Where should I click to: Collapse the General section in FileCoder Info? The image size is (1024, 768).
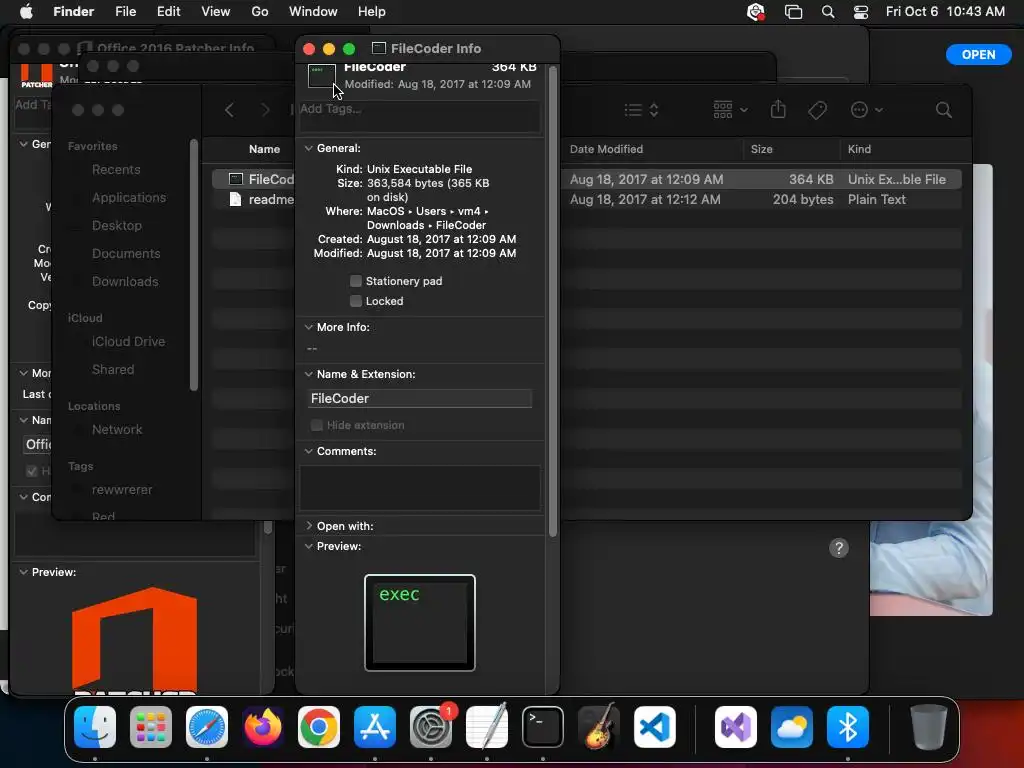308,148
